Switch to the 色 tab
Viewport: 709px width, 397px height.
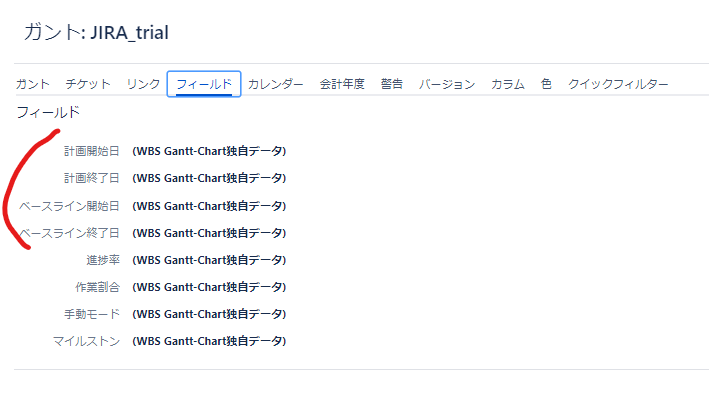point(546,84)
